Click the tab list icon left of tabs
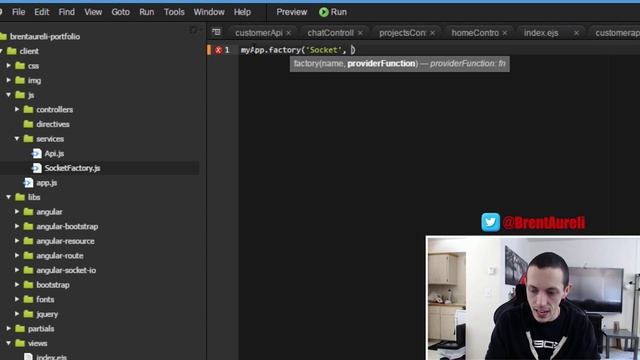The height and width of the screenshot is (360, 640). 216,32
